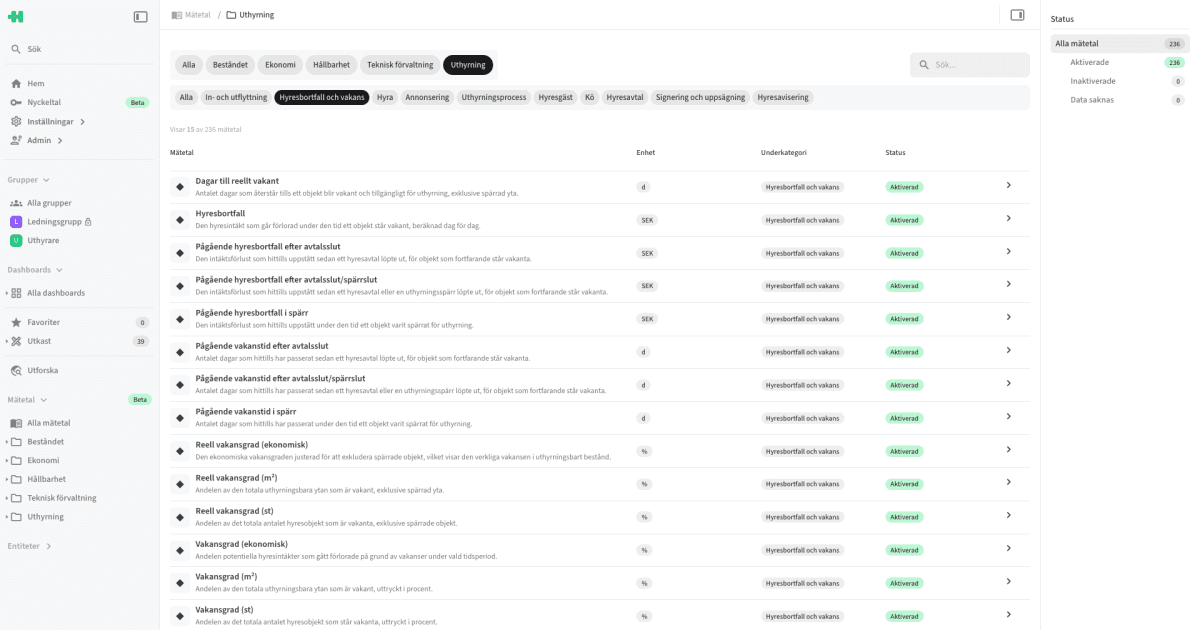Switch to the Ekonomi category tab
The width and height of the screenshot is (1200, 630).
coord(280,64)
